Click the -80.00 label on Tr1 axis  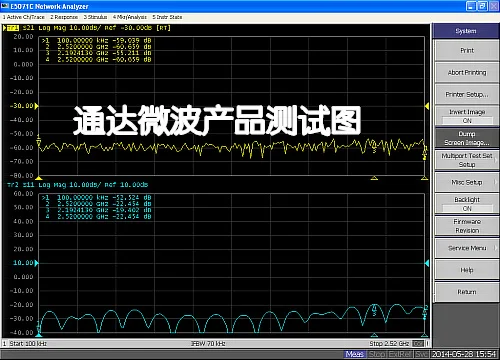[x=22, y=176]
